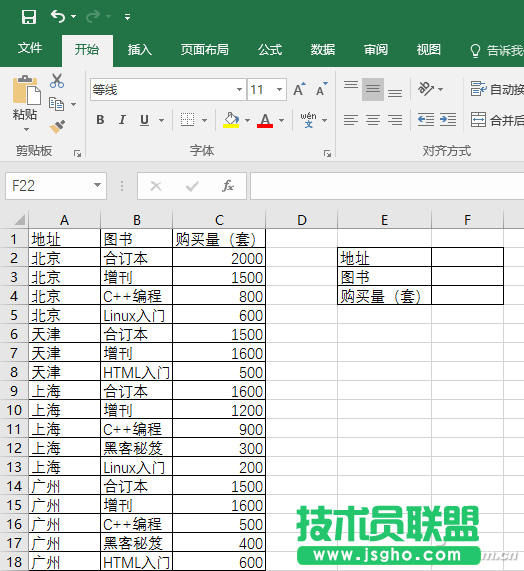Click the Select All corner triangle
The height and width of the screenshot is (571, 524).
point(20,220)
